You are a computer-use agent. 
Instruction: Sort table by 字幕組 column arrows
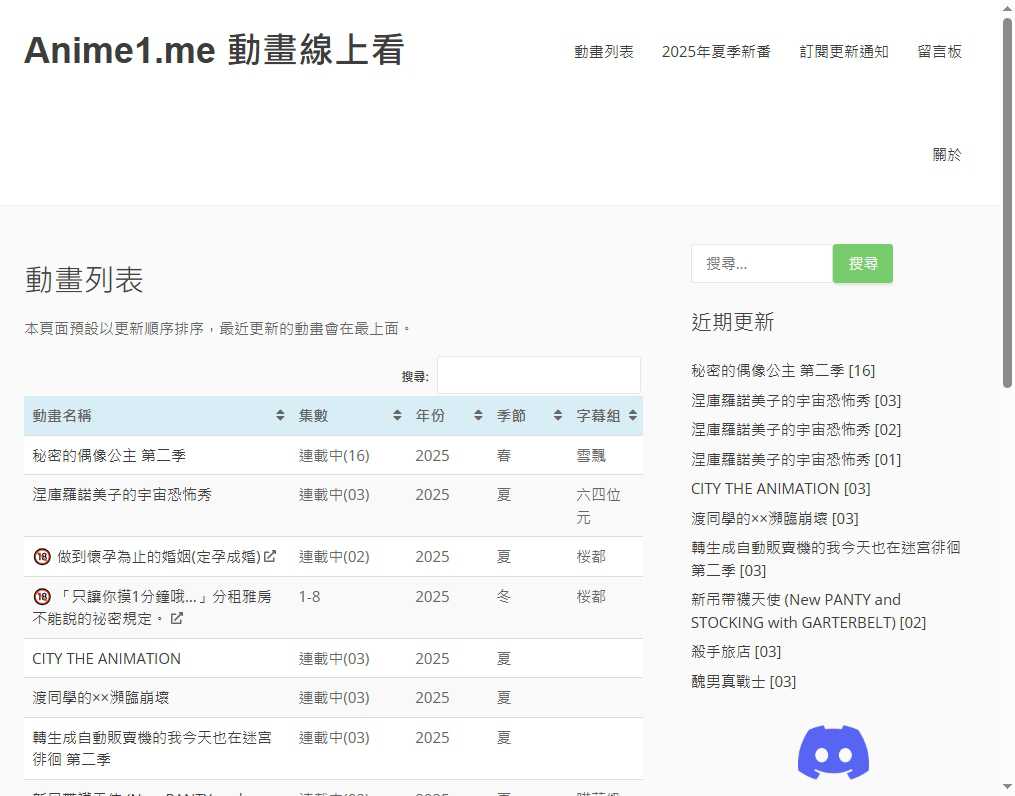633,416
